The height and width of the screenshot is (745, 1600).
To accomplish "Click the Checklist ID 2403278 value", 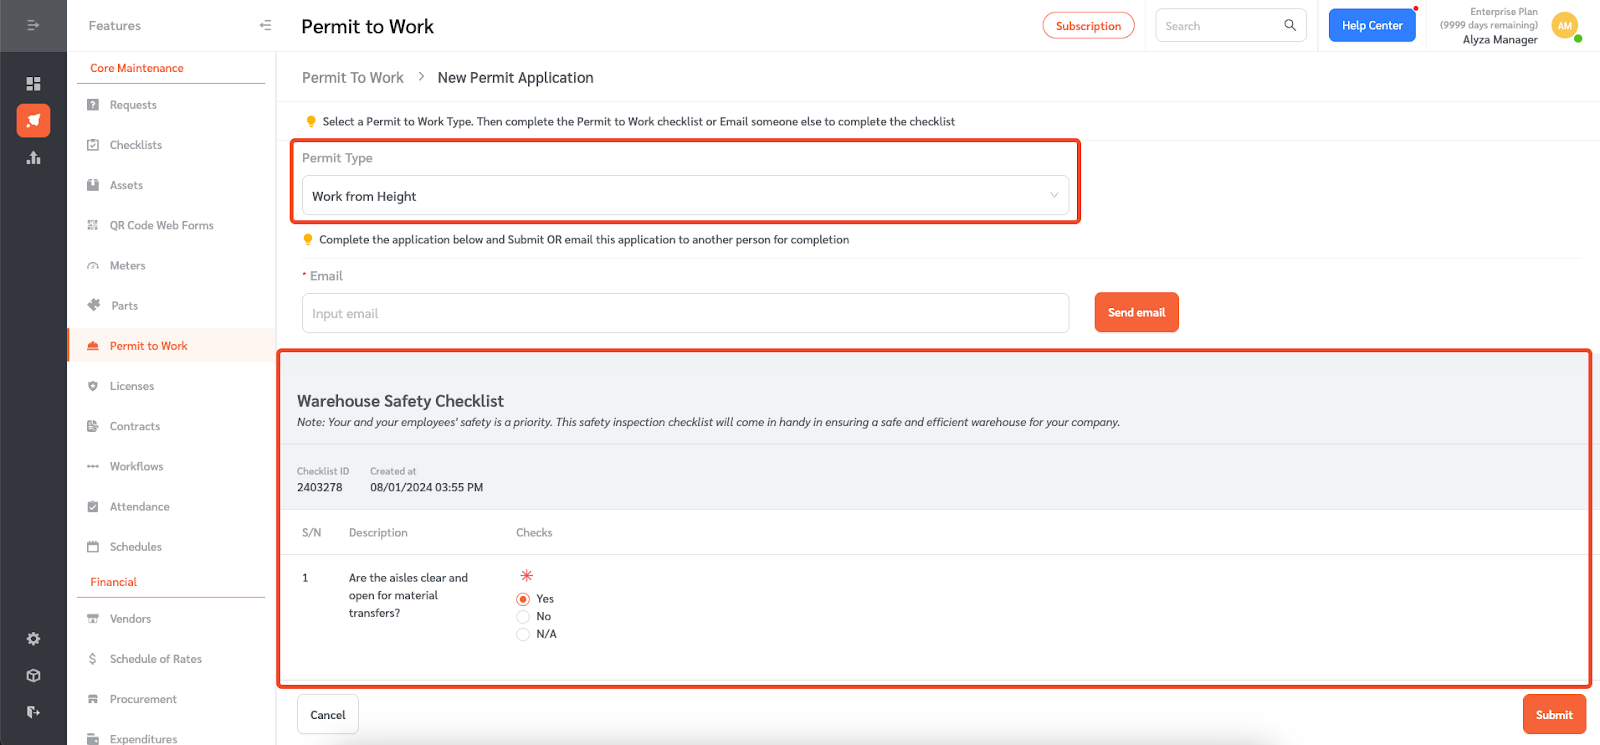I will pyautogui.click(x=320, y=487).
